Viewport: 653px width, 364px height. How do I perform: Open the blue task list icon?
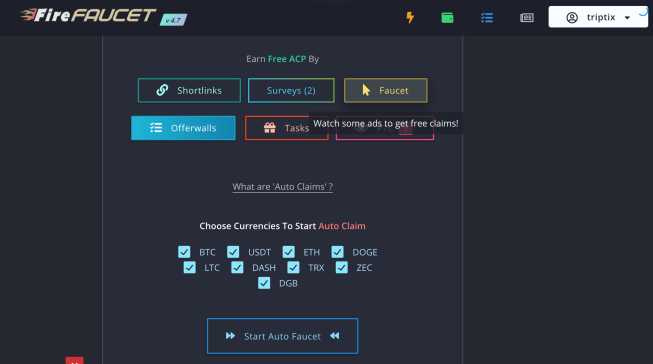(x=487, y=17)
